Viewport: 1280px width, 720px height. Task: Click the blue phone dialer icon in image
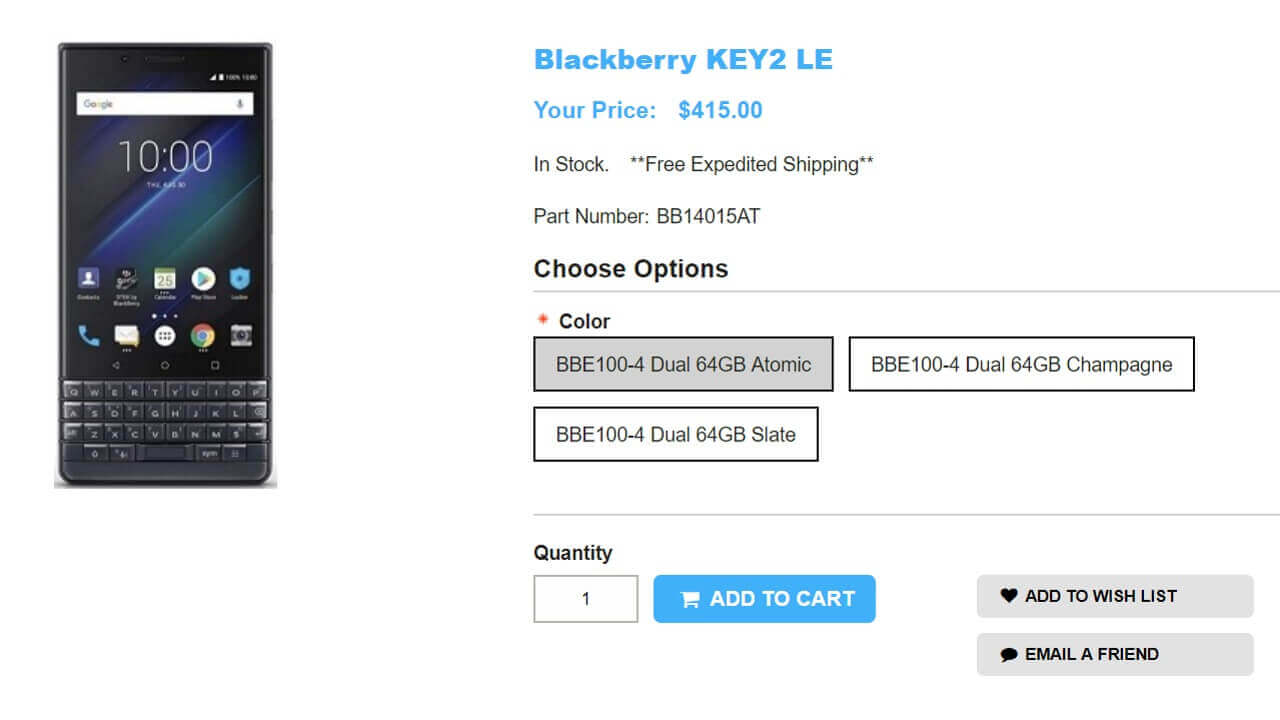click(x=89, y=336)
